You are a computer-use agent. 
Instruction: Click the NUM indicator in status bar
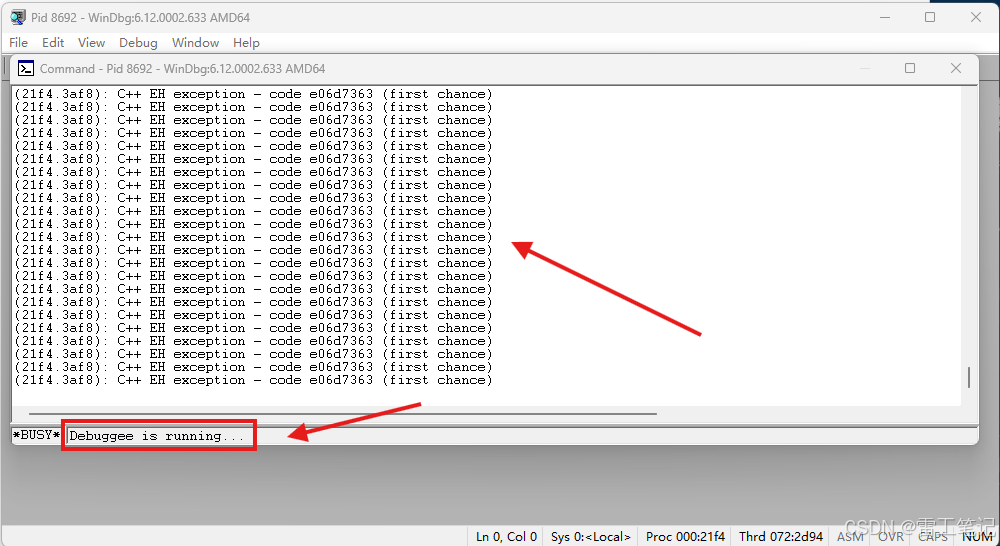tap(976, 536)
